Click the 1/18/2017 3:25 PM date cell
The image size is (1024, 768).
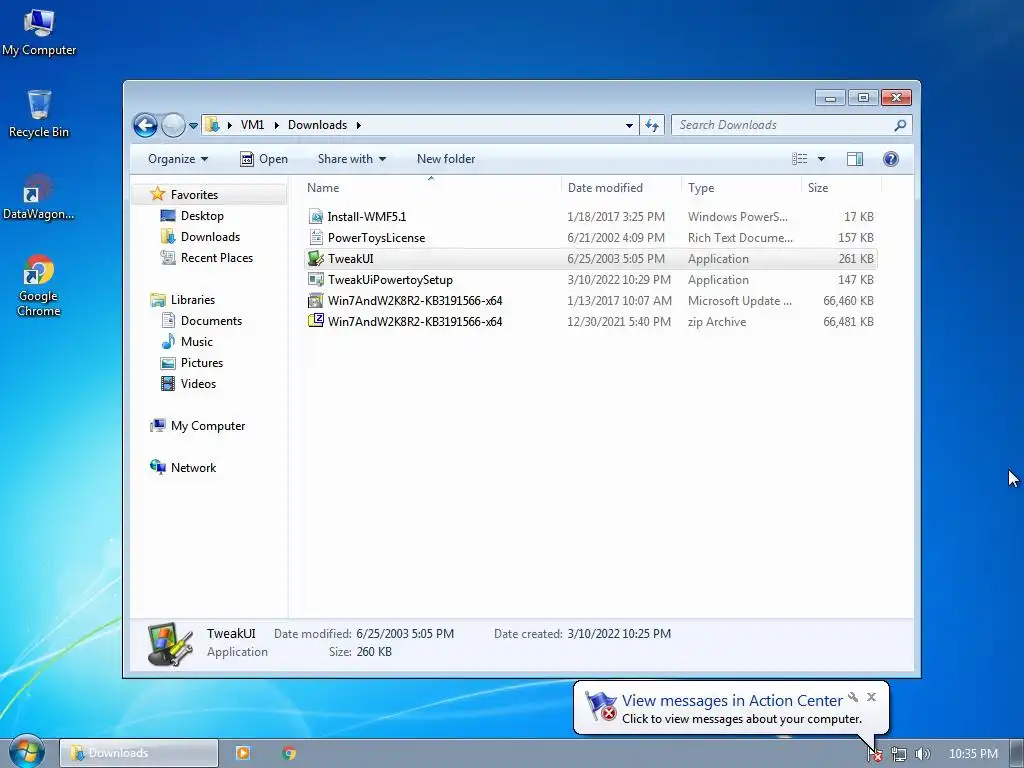click(x=616, y=217)
